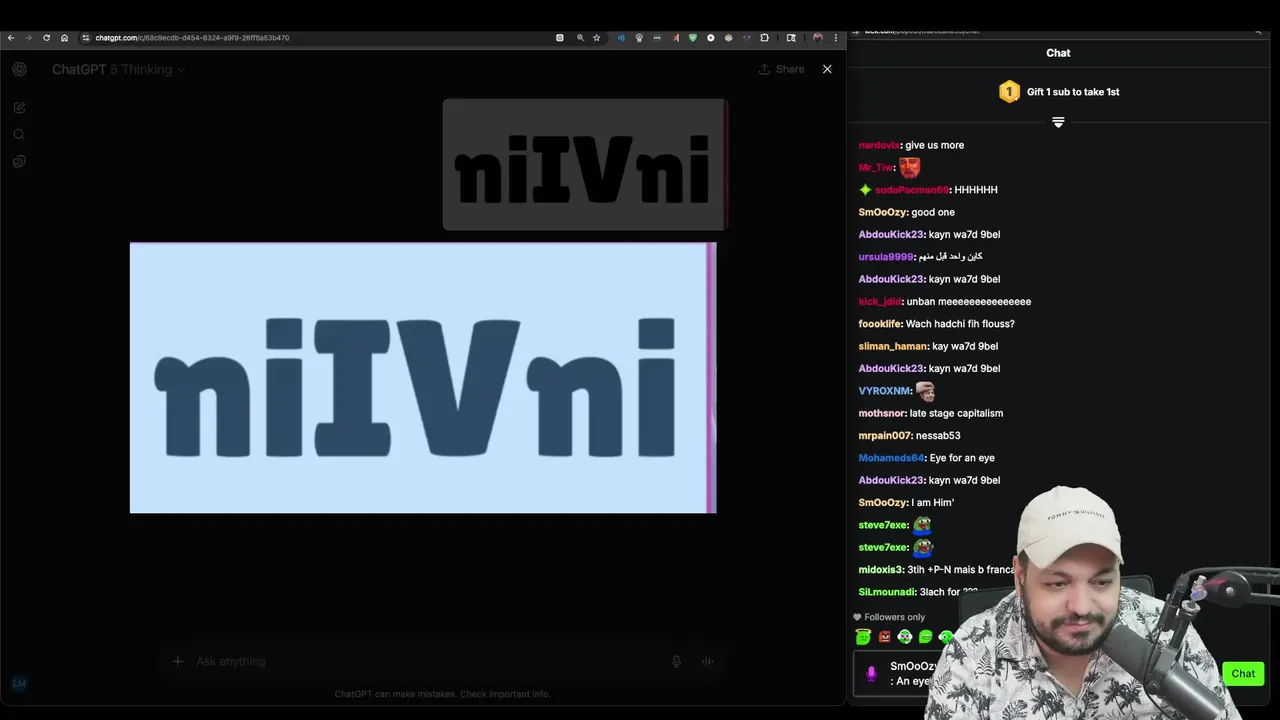View site information icon before chatgpt.com URL
This screenshot has height=720, width=1280.
coord(86,38)
